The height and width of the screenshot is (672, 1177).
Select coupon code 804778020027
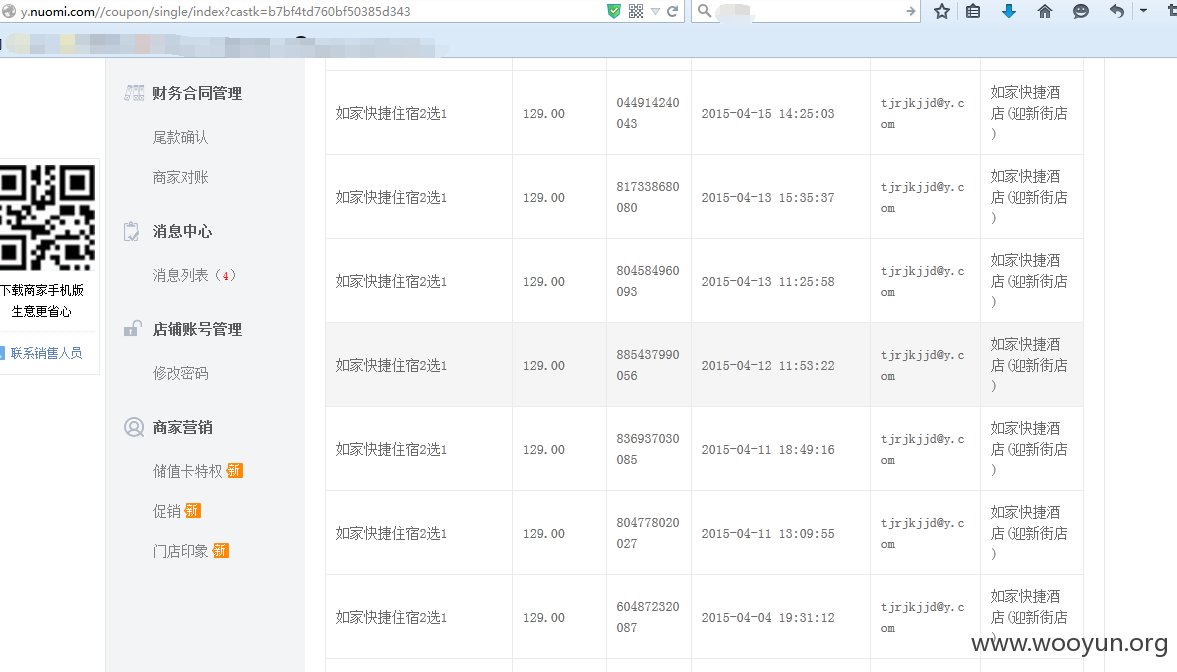[648, 533]
